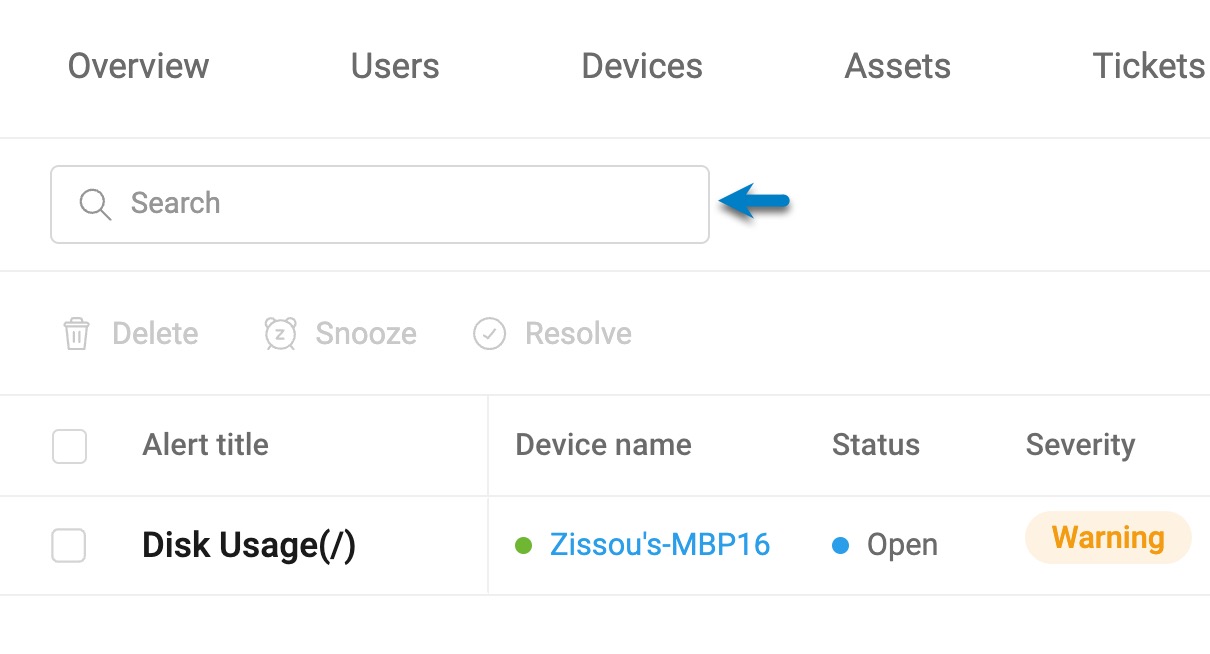Image resolution: width=1210 pixels, height=654 pixels.
Task: Sort by the Status column header
Action: click(875, 445)
